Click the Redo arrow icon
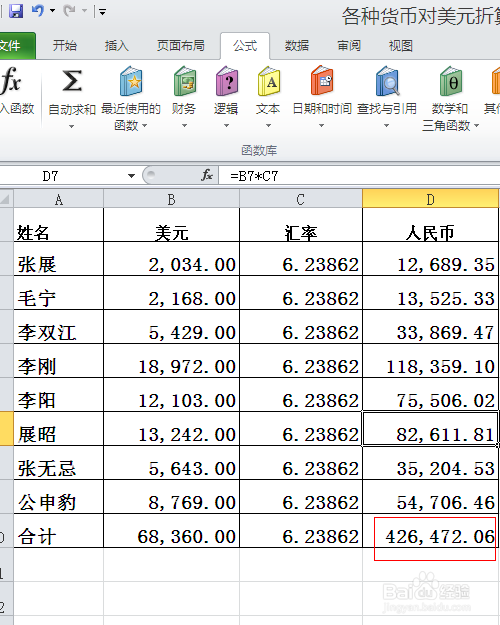The width and height of the screenshot is (500, 625). [x=69, y=11]
